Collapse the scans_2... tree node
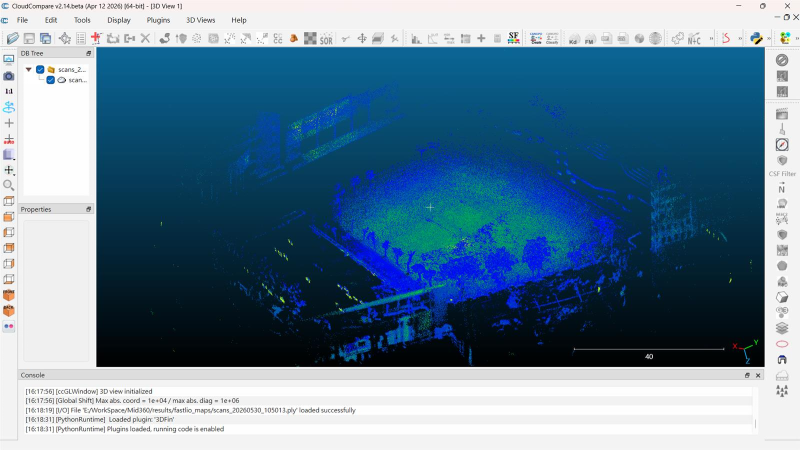This screenshot has height=450, width=800. point(29,69)
